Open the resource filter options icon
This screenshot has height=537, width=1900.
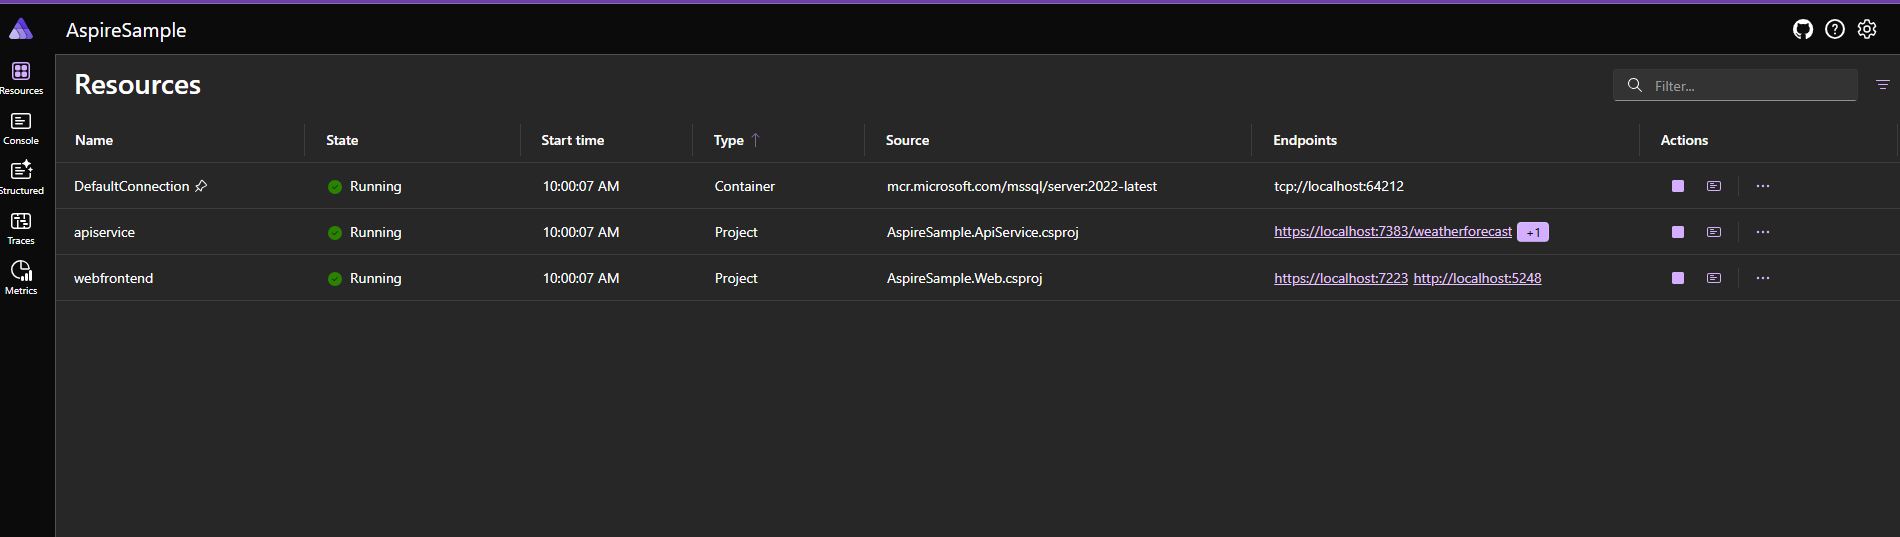point(1883,85)
